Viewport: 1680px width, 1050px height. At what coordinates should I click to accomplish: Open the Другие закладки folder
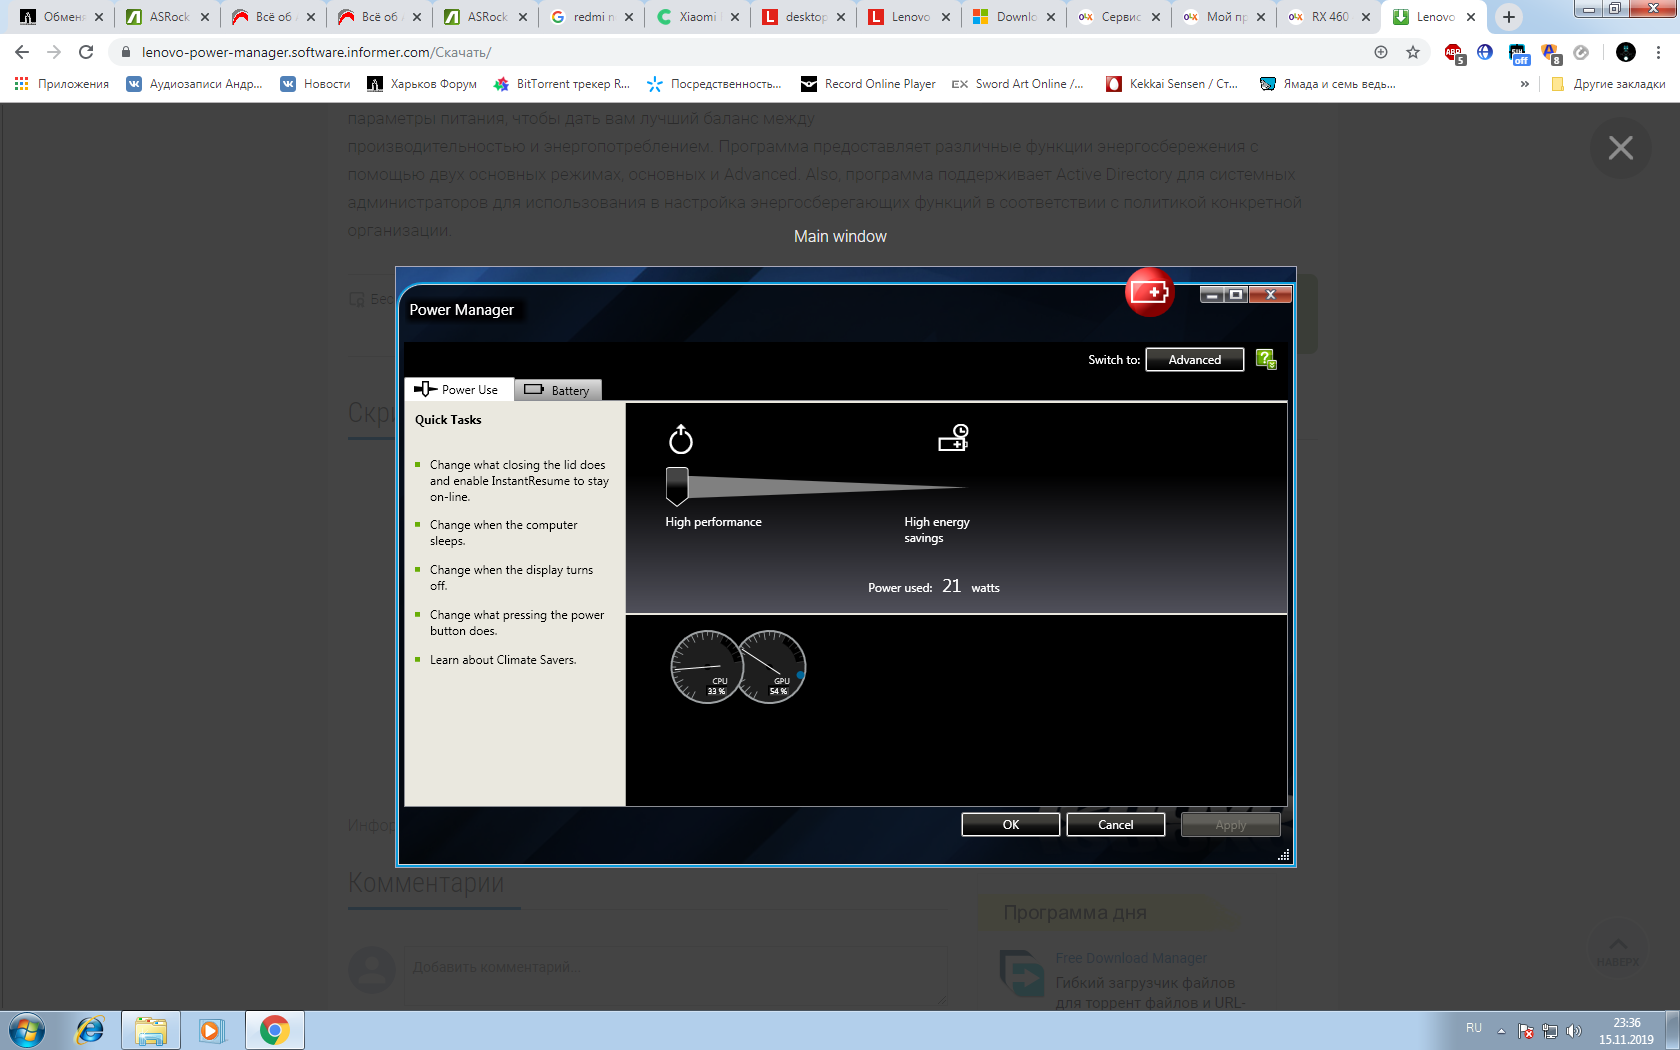[1608, 84]
